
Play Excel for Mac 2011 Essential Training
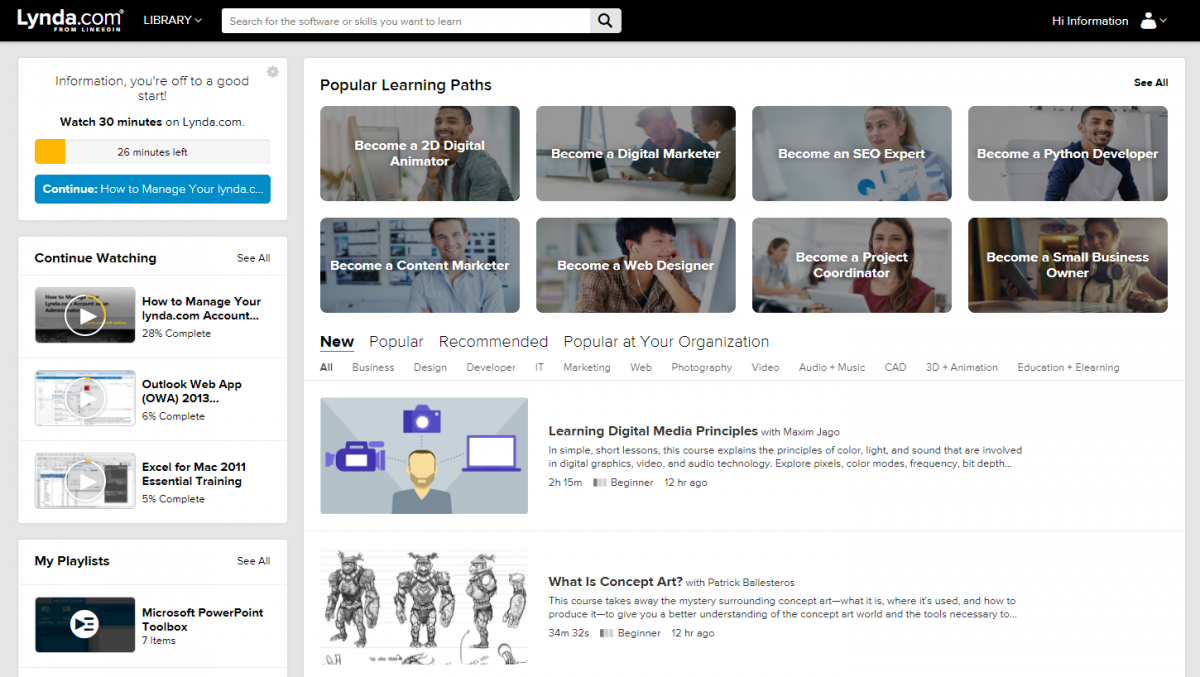click(x=85, y=481)
